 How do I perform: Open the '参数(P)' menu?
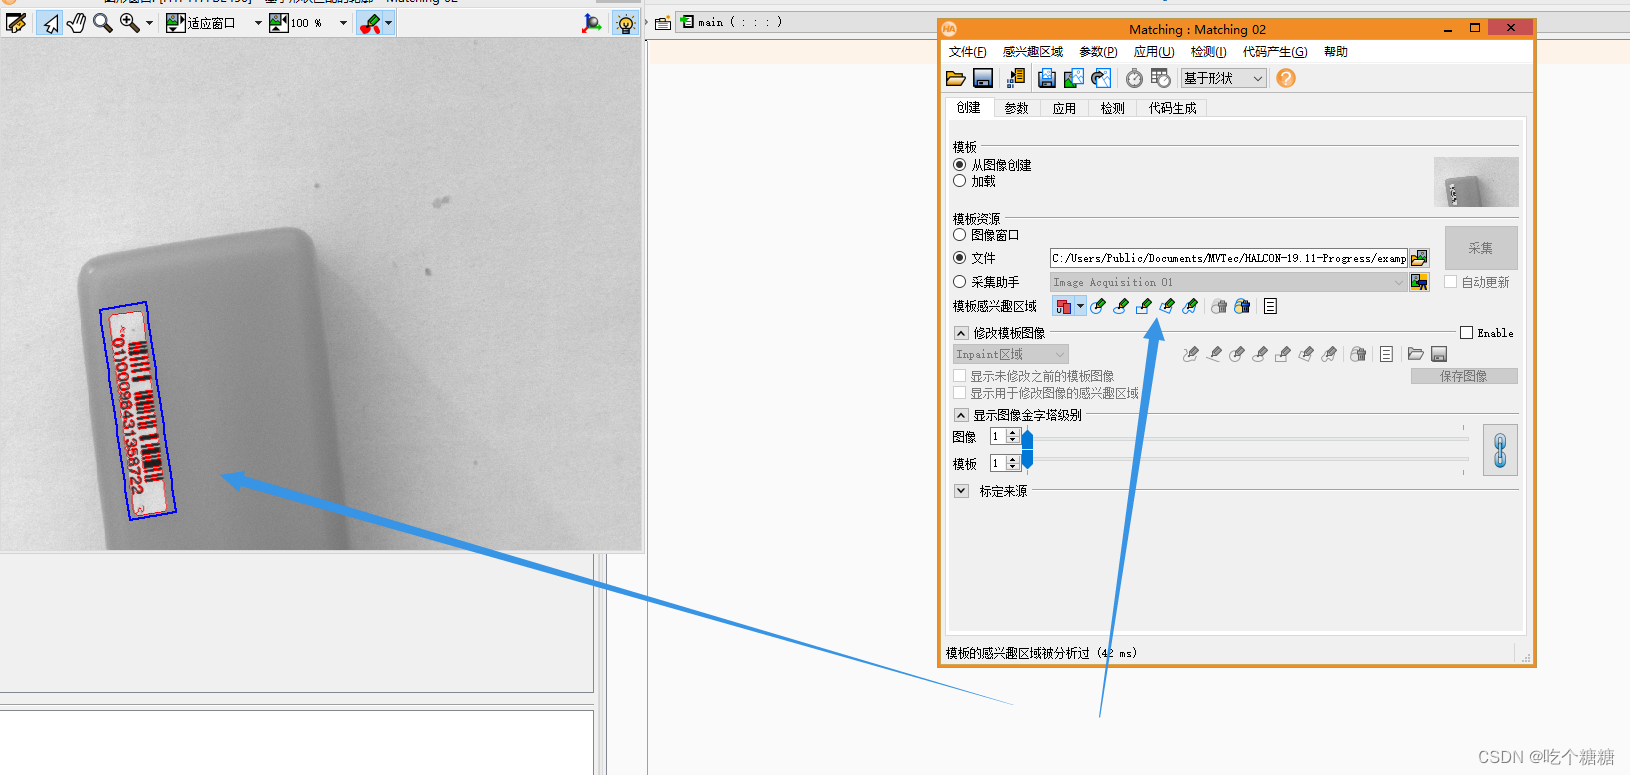(x=1098, y=52)
